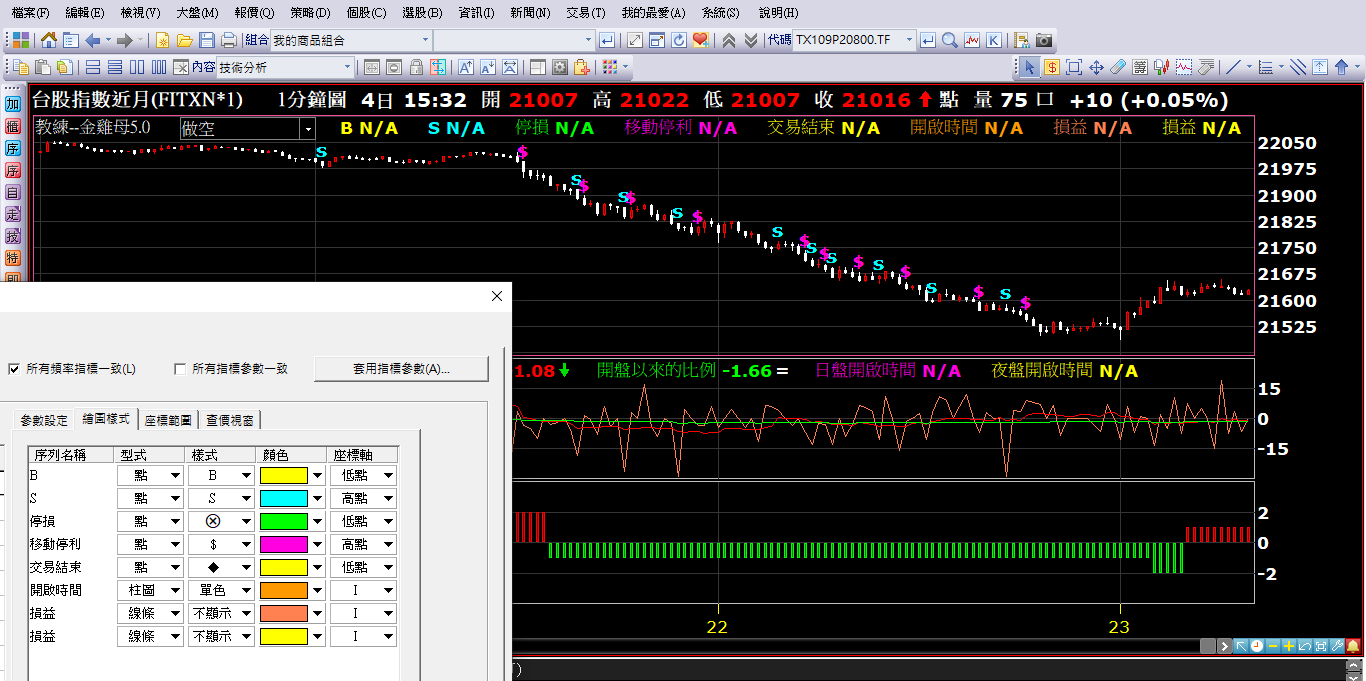Open 樣式 dropdown for 停損 row
Image resolution: width=1366 pixels, height=681 pixels.
246,521
